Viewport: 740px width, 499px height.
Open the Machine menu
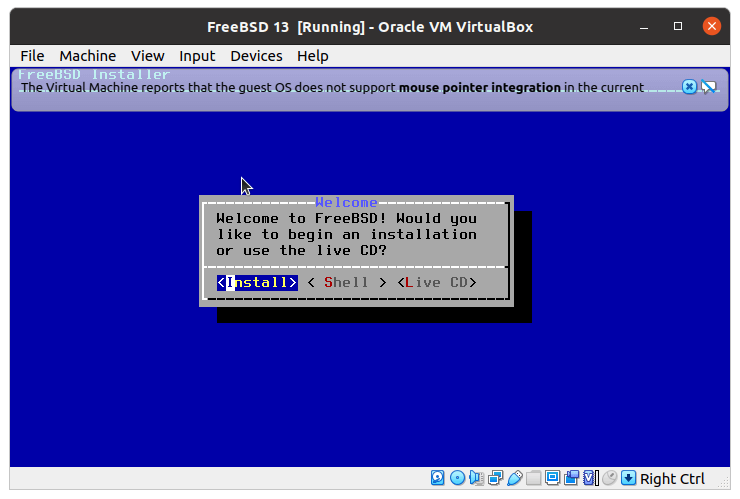tap(87, 56)
